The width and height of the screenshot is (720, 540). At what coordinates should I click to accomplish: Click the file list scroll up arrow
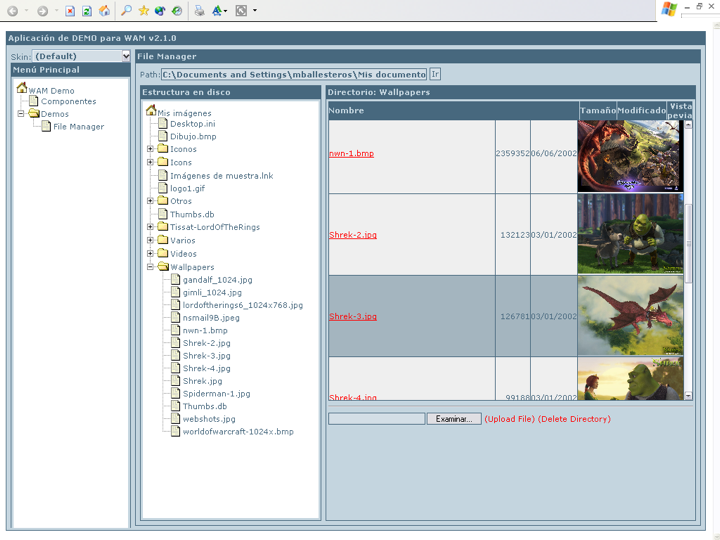(x=688, y=125)
